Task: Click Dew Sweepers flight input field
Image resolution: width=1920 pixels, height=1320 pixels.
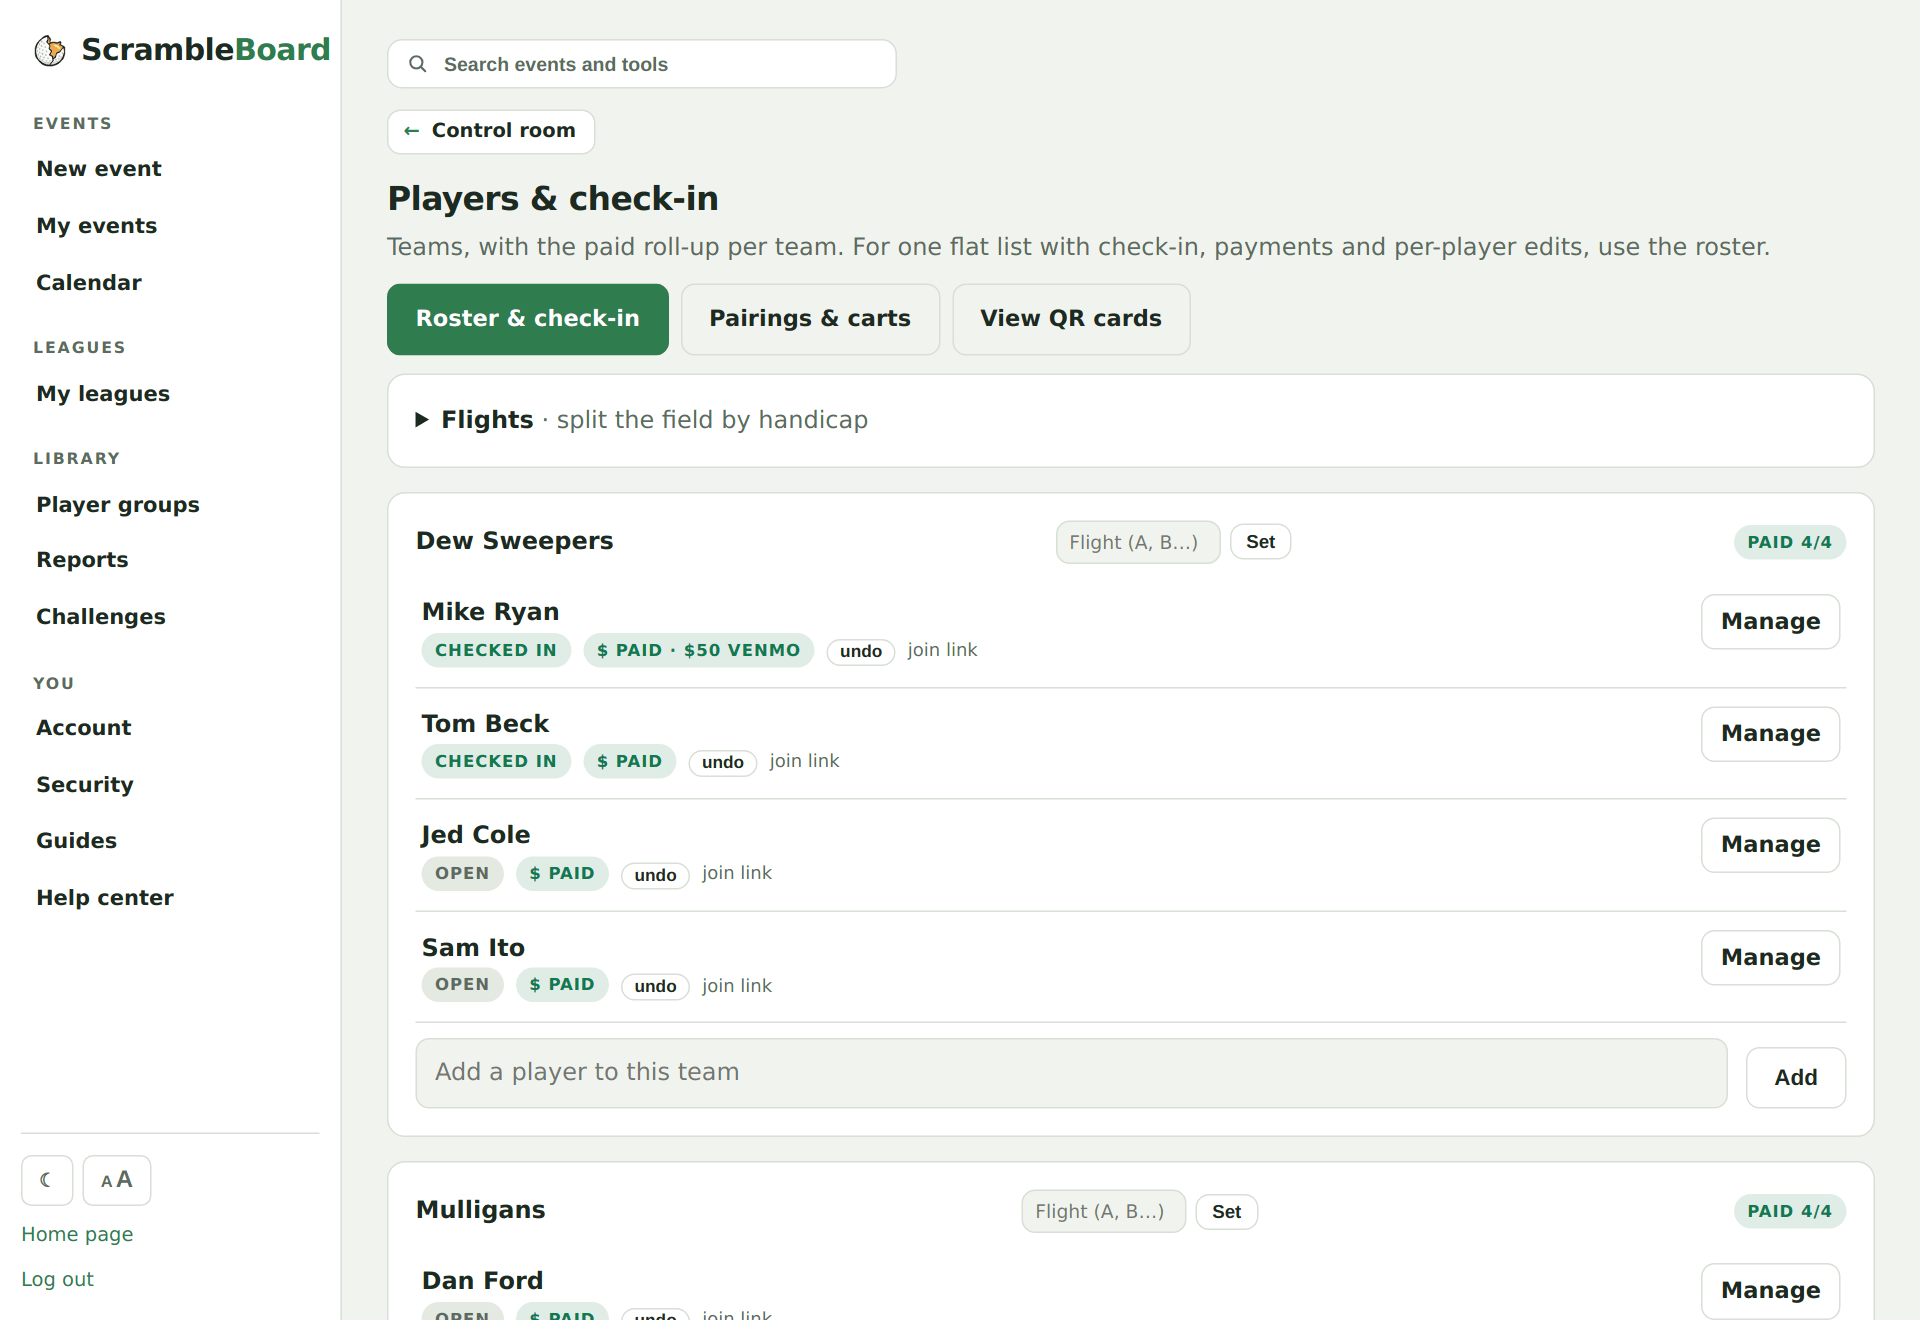Action: point(1138,542)
